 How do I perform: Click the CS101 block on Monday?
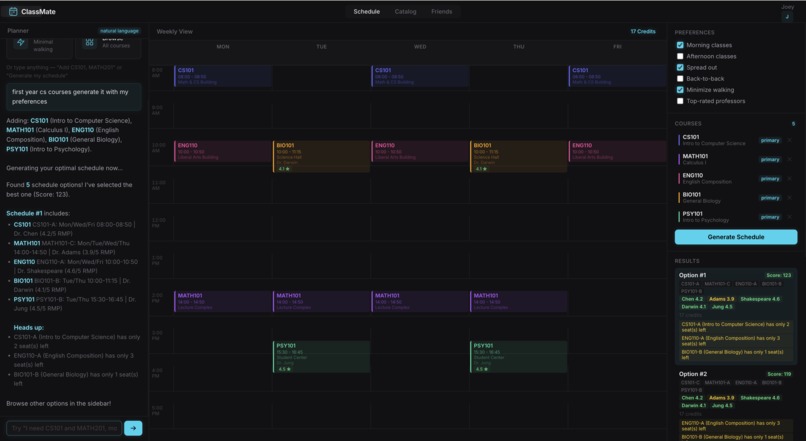pos(223,76)
